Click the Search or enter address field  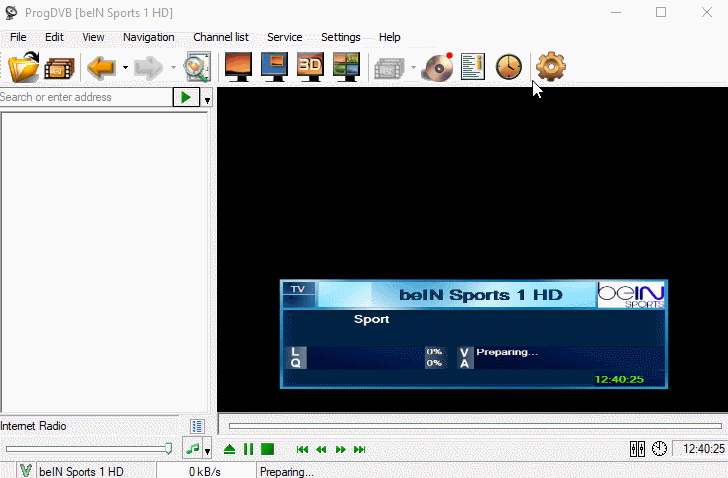pos(86,97)
